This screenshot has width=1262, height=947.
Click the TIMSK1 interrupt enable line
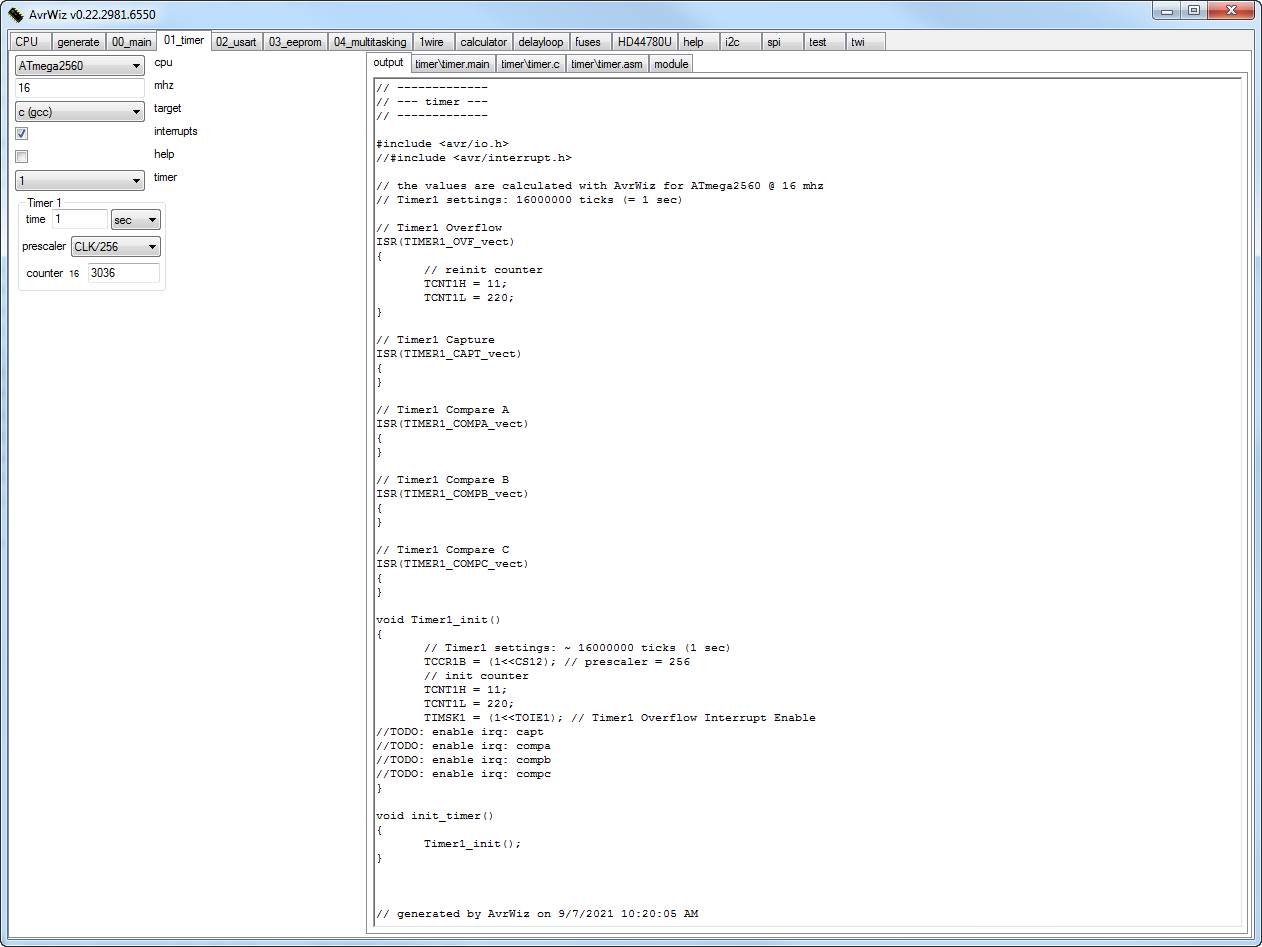tap(620, 718)
